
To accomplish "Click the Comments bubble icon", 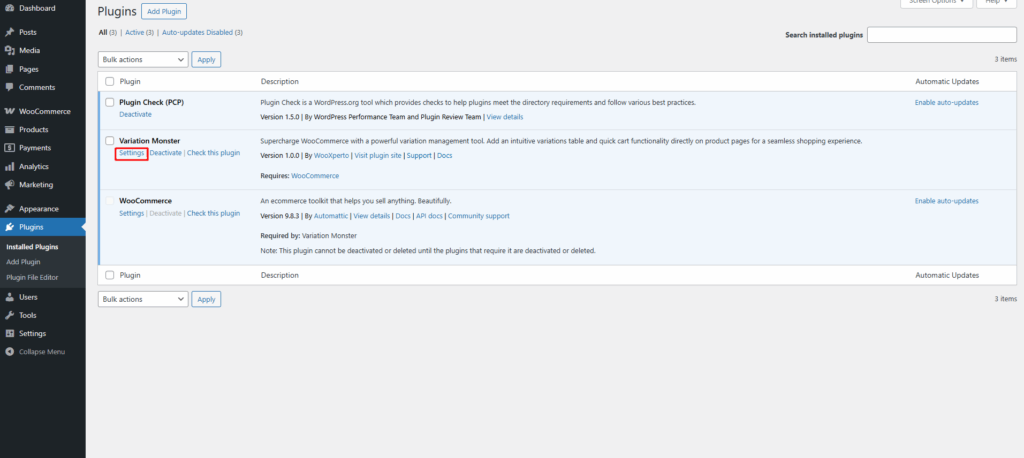I will 10,88.
